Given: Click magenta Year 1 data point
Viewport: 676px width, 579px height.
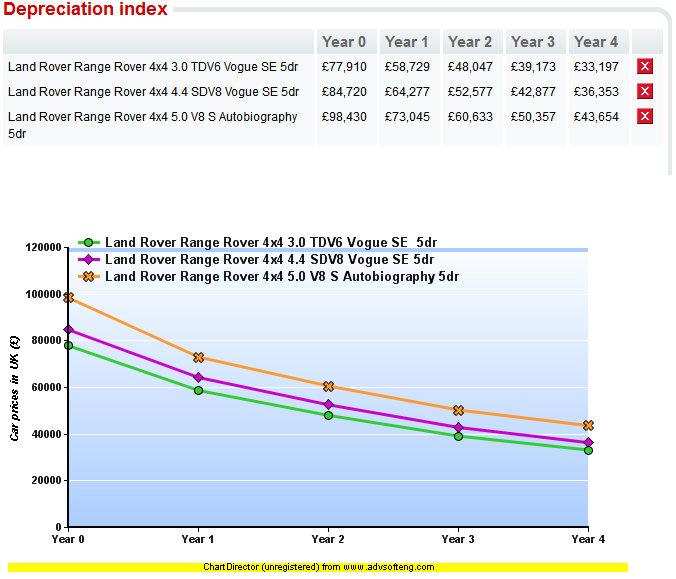Looking at the screenshot, I should point(198,378).
